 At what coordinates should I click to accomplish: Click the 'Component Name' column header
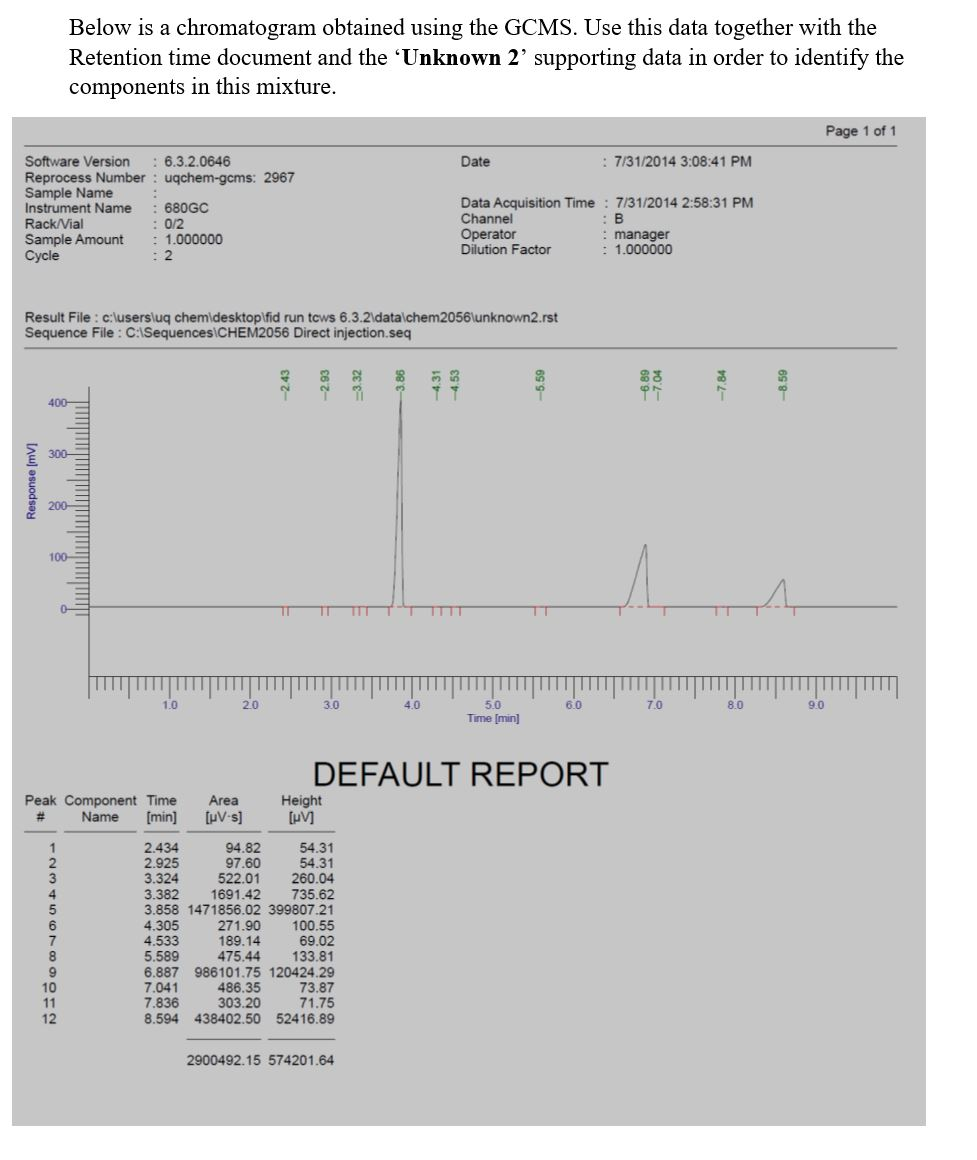[x=101, y=809]
